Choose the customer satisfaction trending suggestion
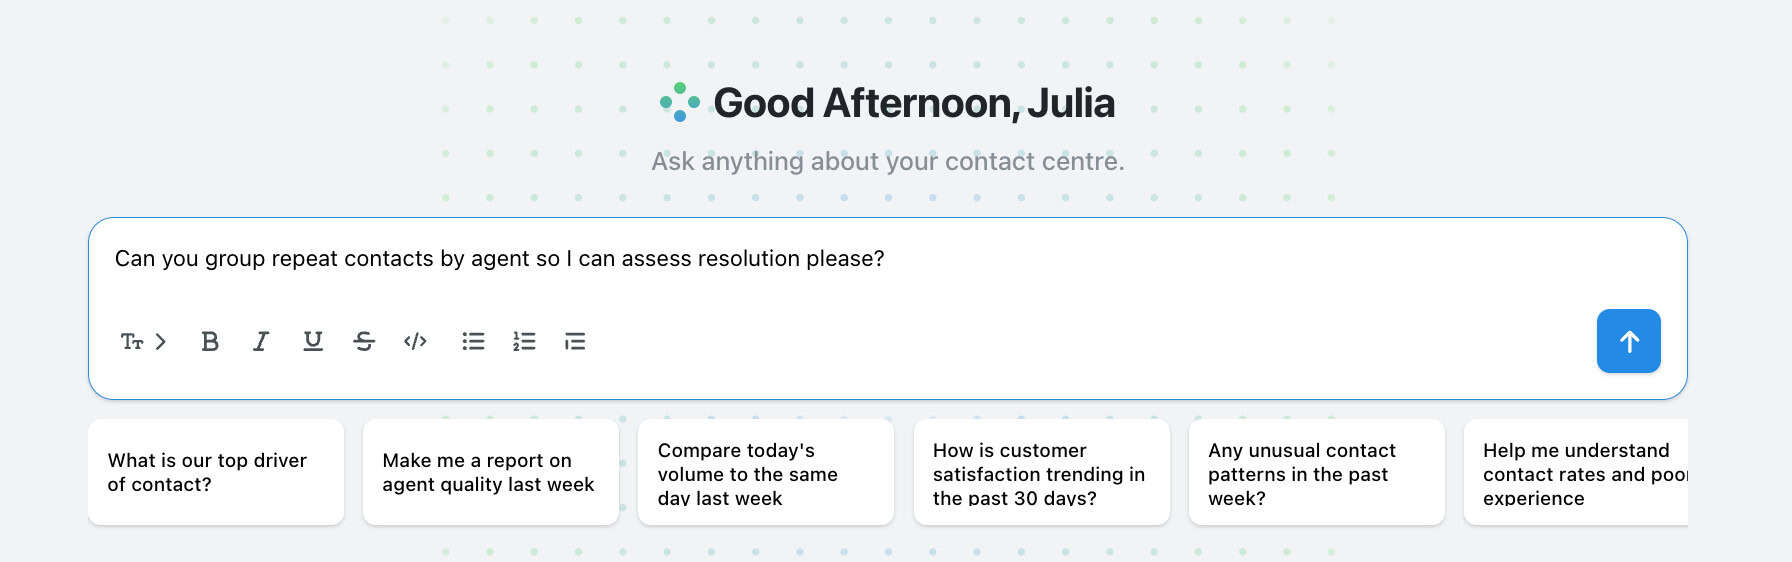Image resolution: width=1792 pixels, height=562 pixels. 1042,472
